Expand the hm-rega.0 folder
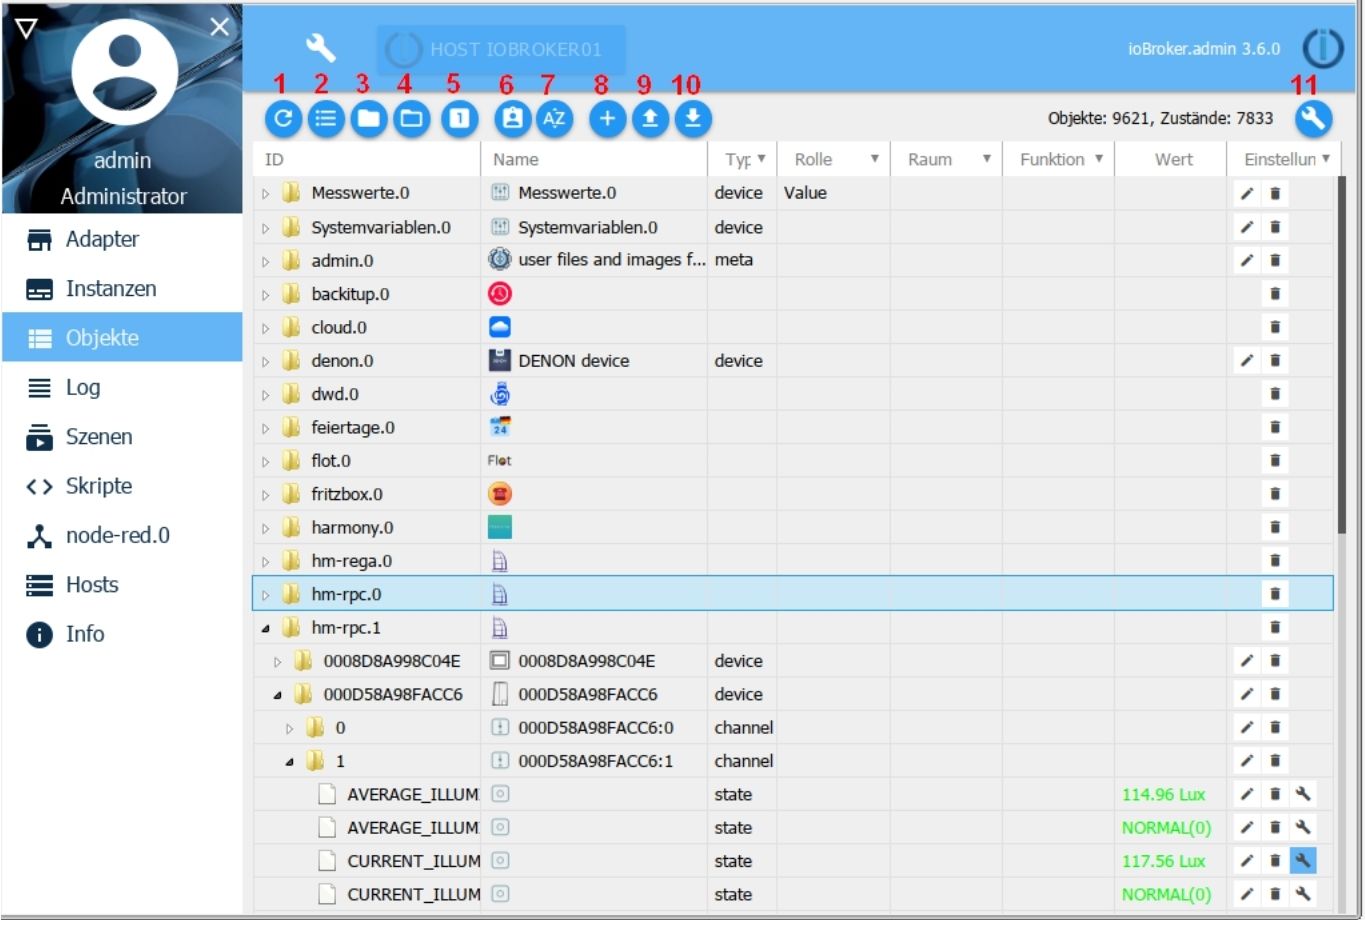 point(265,562)
